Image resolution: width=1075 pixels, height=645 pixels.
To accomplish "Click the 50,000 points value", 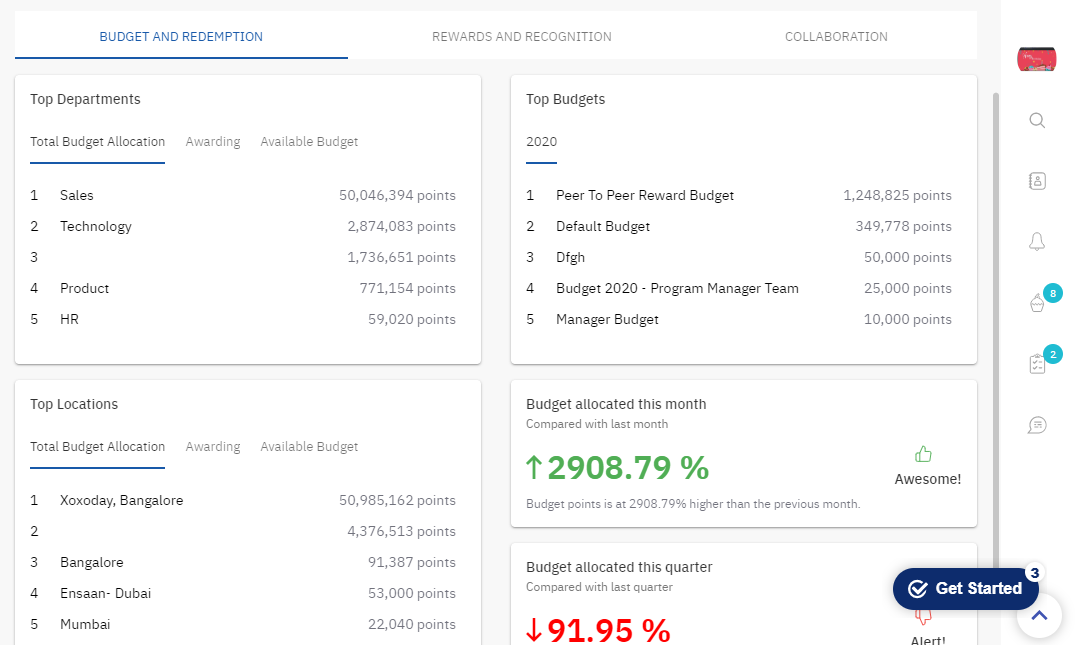I will (x=908, y=258).
